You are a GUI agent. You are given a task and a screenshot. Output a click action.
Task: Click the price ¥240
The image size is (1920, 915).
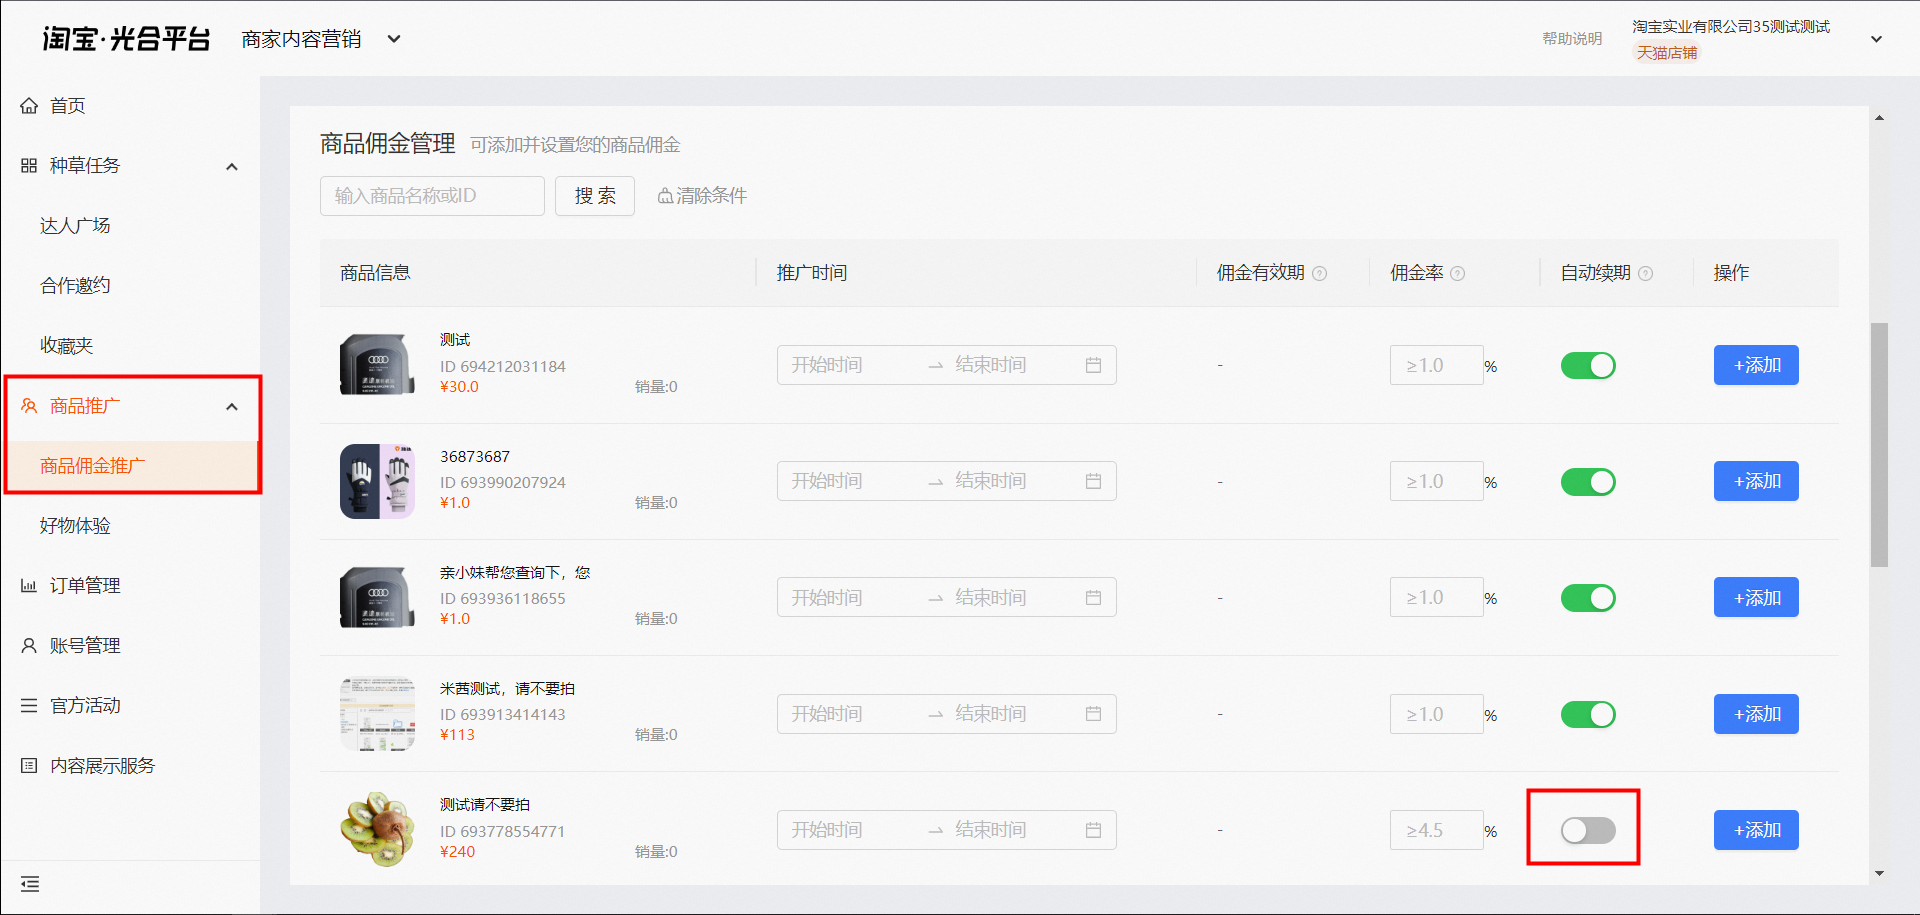(x=458, y=852)
